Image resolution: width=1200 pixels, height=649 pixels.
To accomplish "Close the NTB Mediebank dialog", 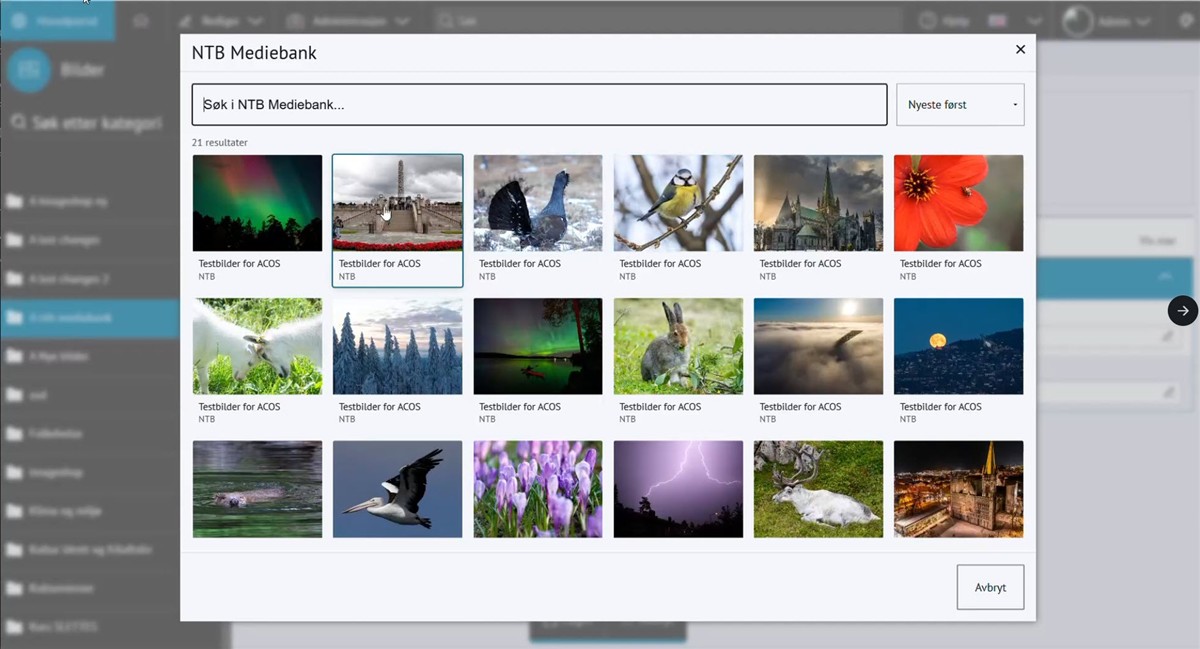I will (1020, 49).
